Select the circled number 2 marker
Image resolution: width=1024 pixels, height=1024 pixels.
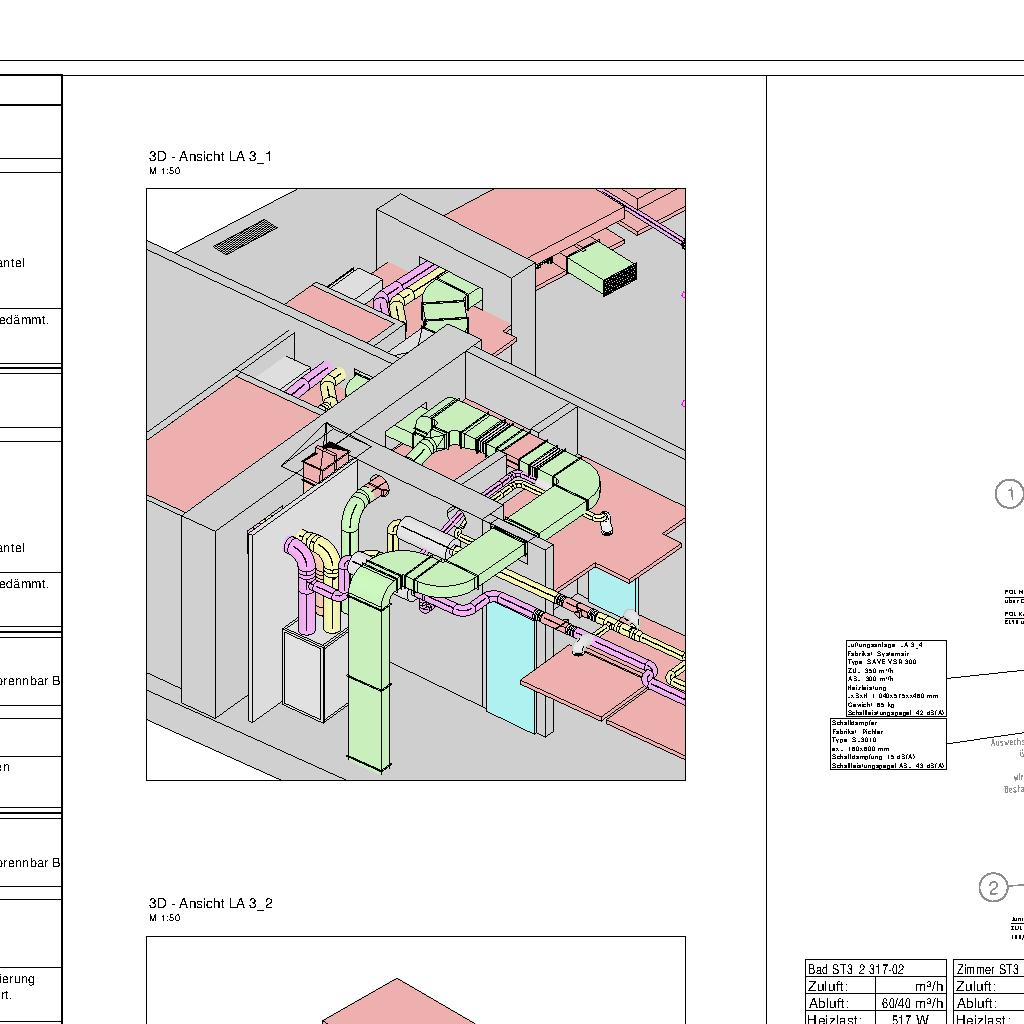pyautogui.click(x=992, y=888)
